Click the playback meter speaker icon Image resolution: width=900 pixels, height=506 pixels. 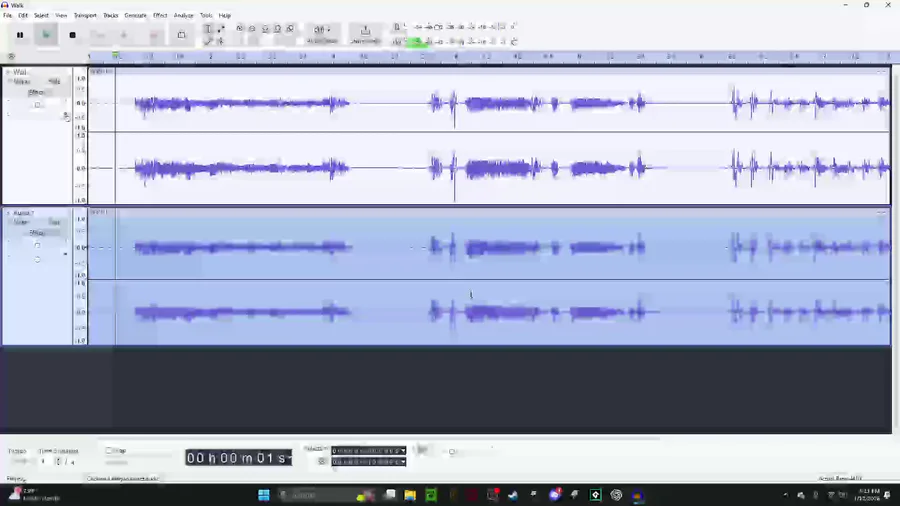(x=397, y=41)
